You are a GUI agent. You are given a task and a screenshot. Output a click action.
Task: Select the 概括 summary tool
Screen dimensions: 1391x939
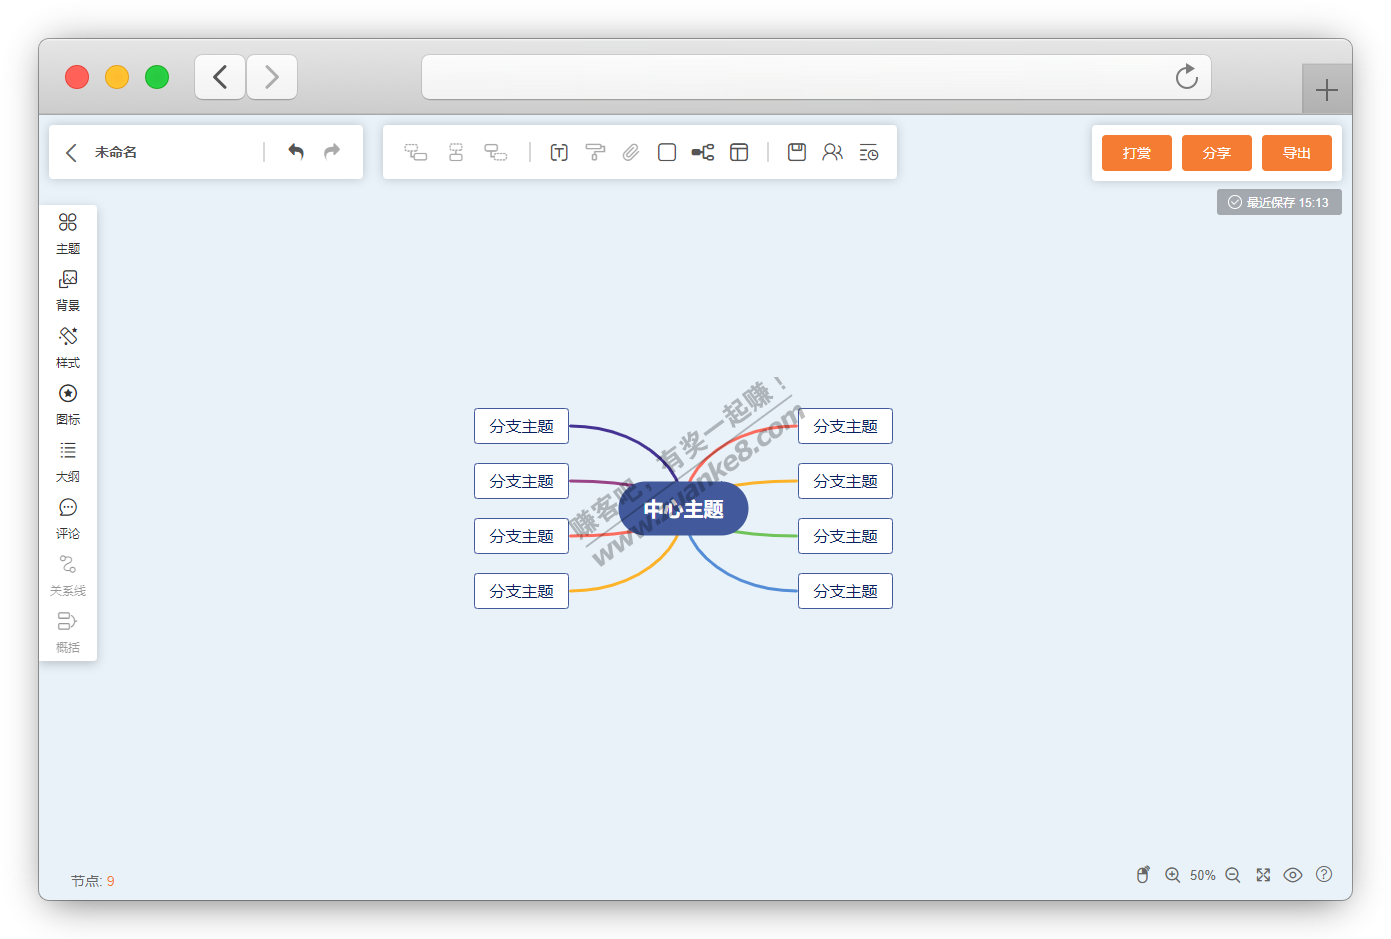point(68,633)
